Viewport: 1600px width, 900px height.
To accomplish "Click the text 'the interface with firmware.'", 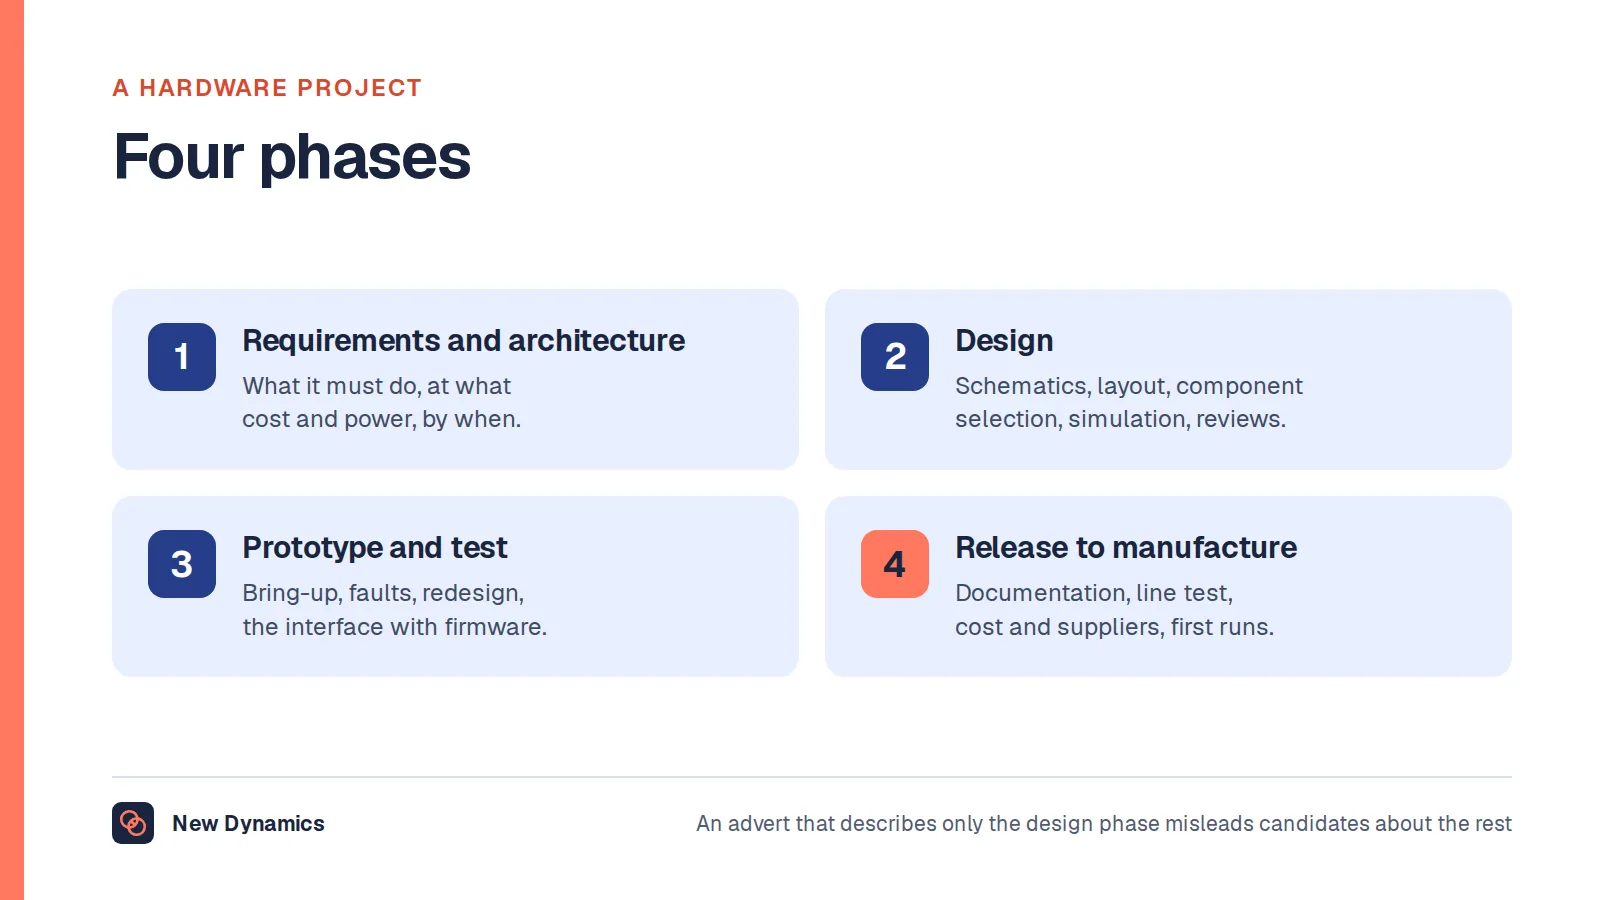I will click(x=395, y=627).
